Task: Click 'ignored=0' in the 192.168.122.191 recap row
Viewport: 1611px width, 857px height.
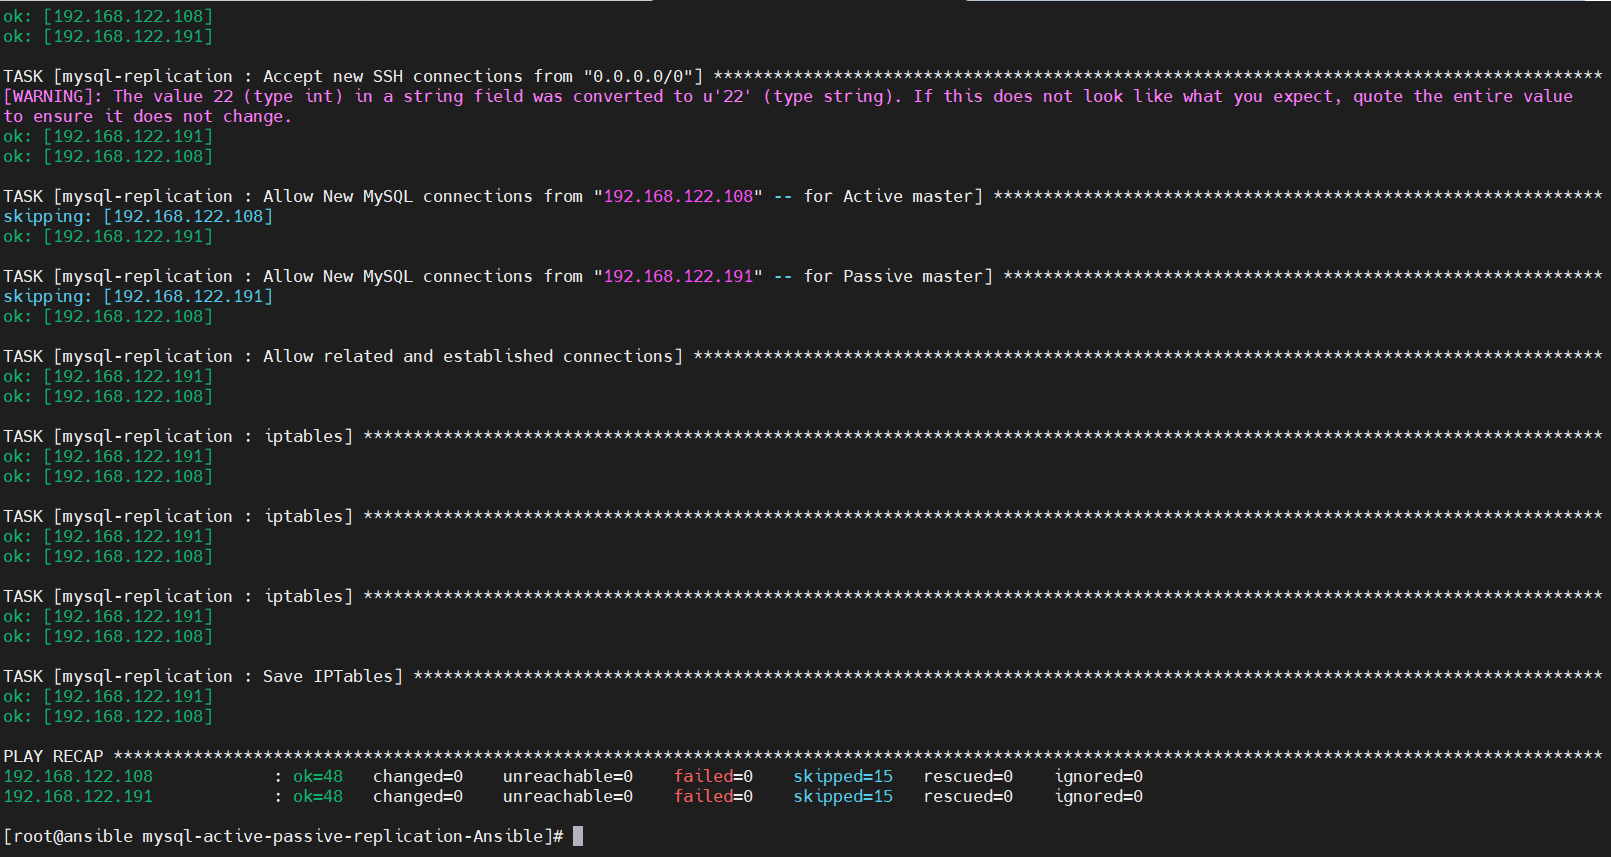Action: coord(1098,796)
